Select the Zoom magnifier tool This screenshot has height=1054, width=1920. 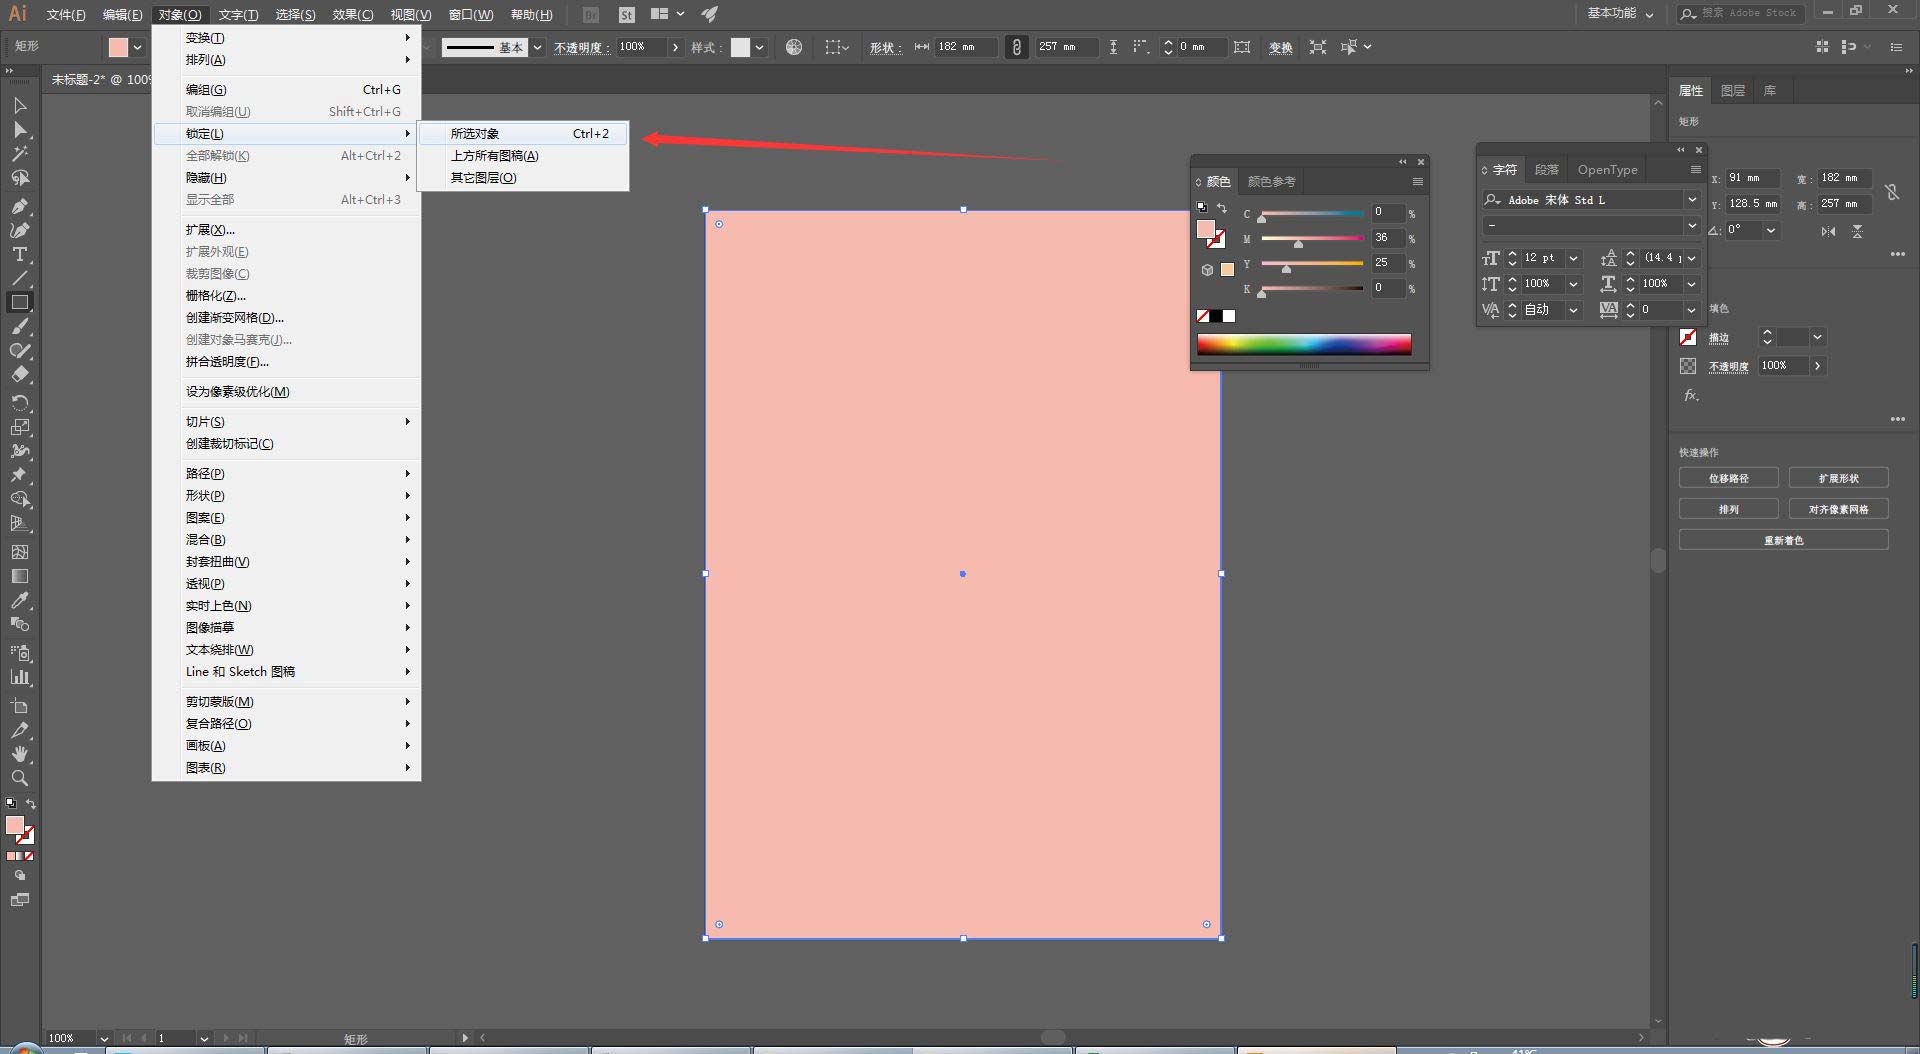coord(19,778)
